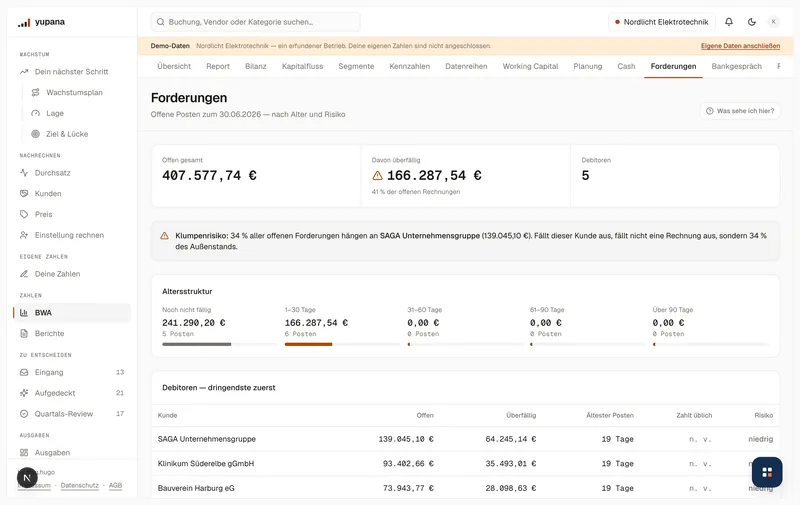Click the 35.493,01 € Überfällig value
The height and width of the screenshot is (505, 800).
coord(511,464)
